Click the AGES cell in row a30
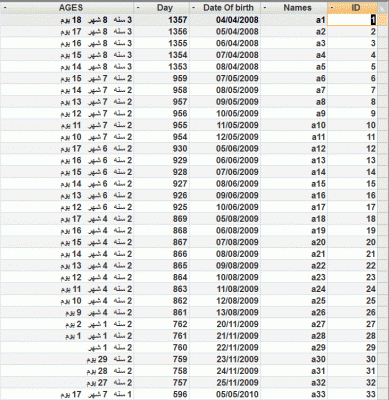 [67, 359]
